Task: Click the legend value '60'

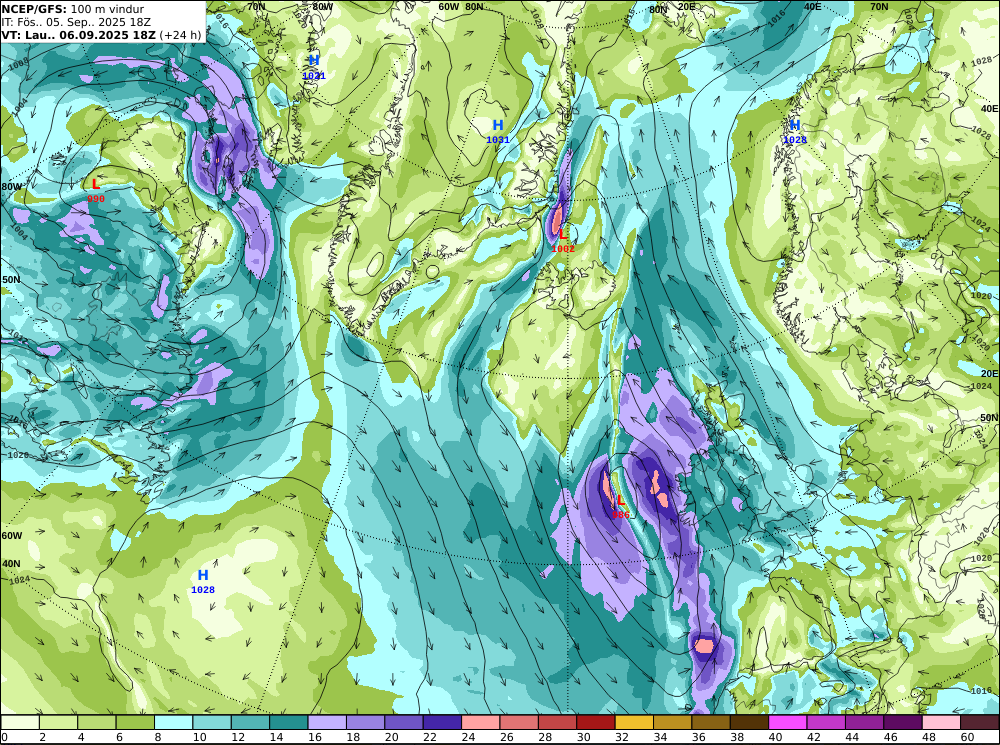Action: pos(967,737)
